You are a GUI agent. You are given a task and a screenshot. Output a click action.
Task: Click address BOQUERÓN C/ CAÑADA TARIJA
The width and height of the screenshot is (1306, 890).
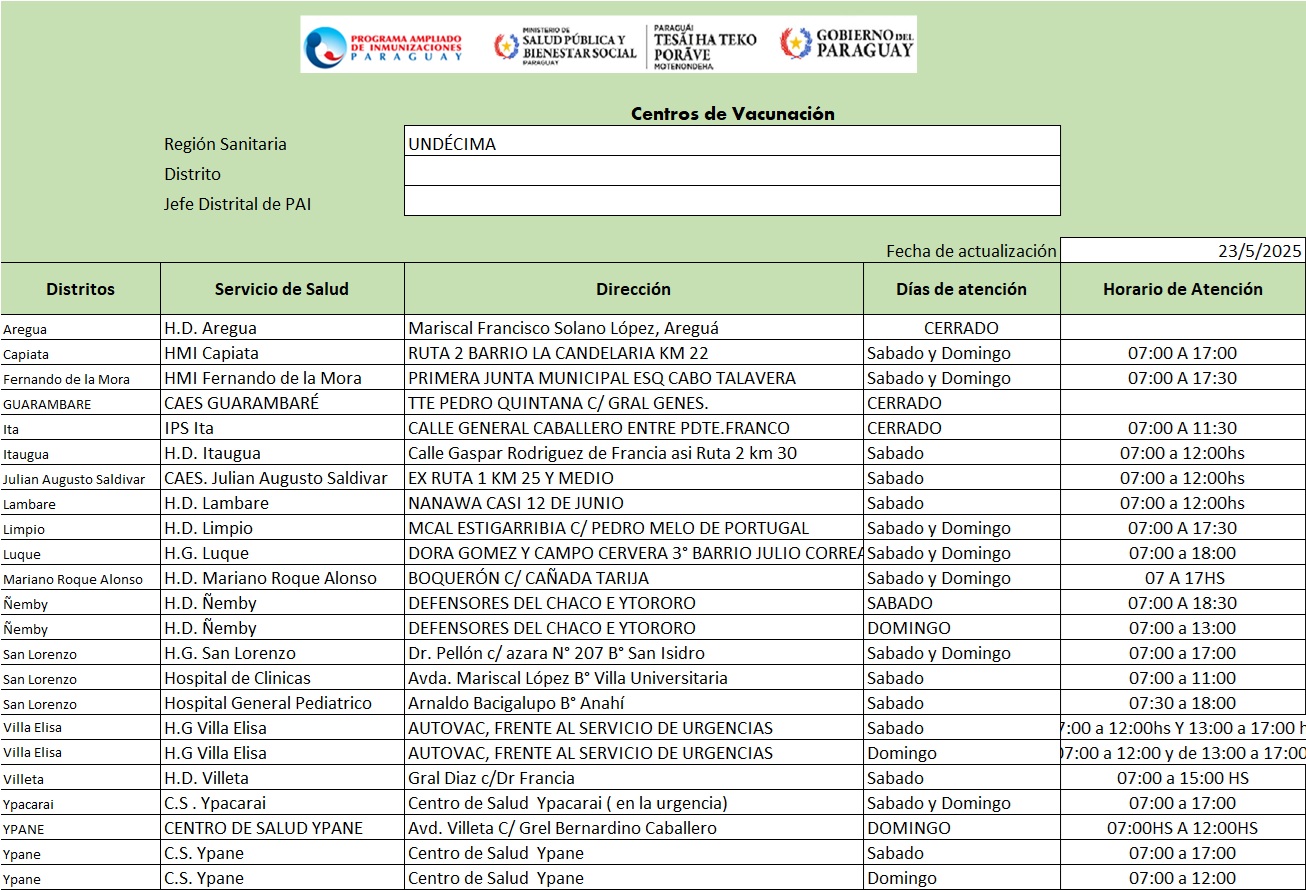(529, 578)
